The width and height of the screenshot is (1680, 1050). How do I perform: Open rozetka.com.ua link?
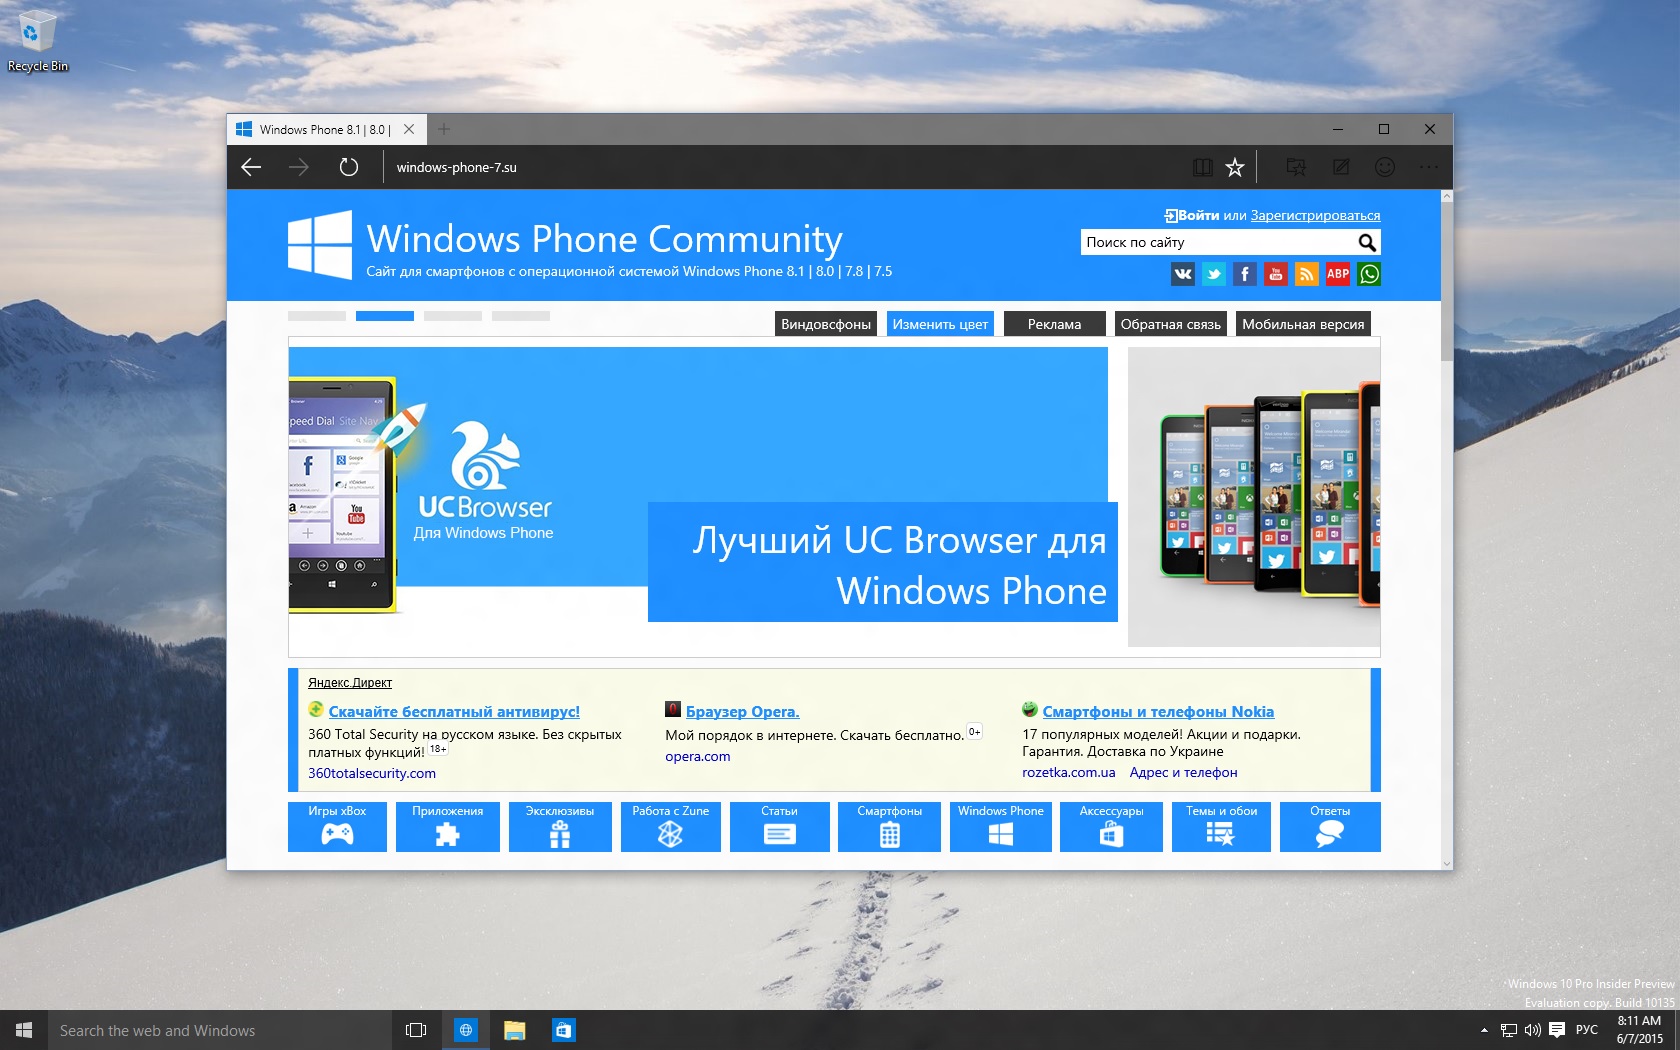pos(1068,772)
